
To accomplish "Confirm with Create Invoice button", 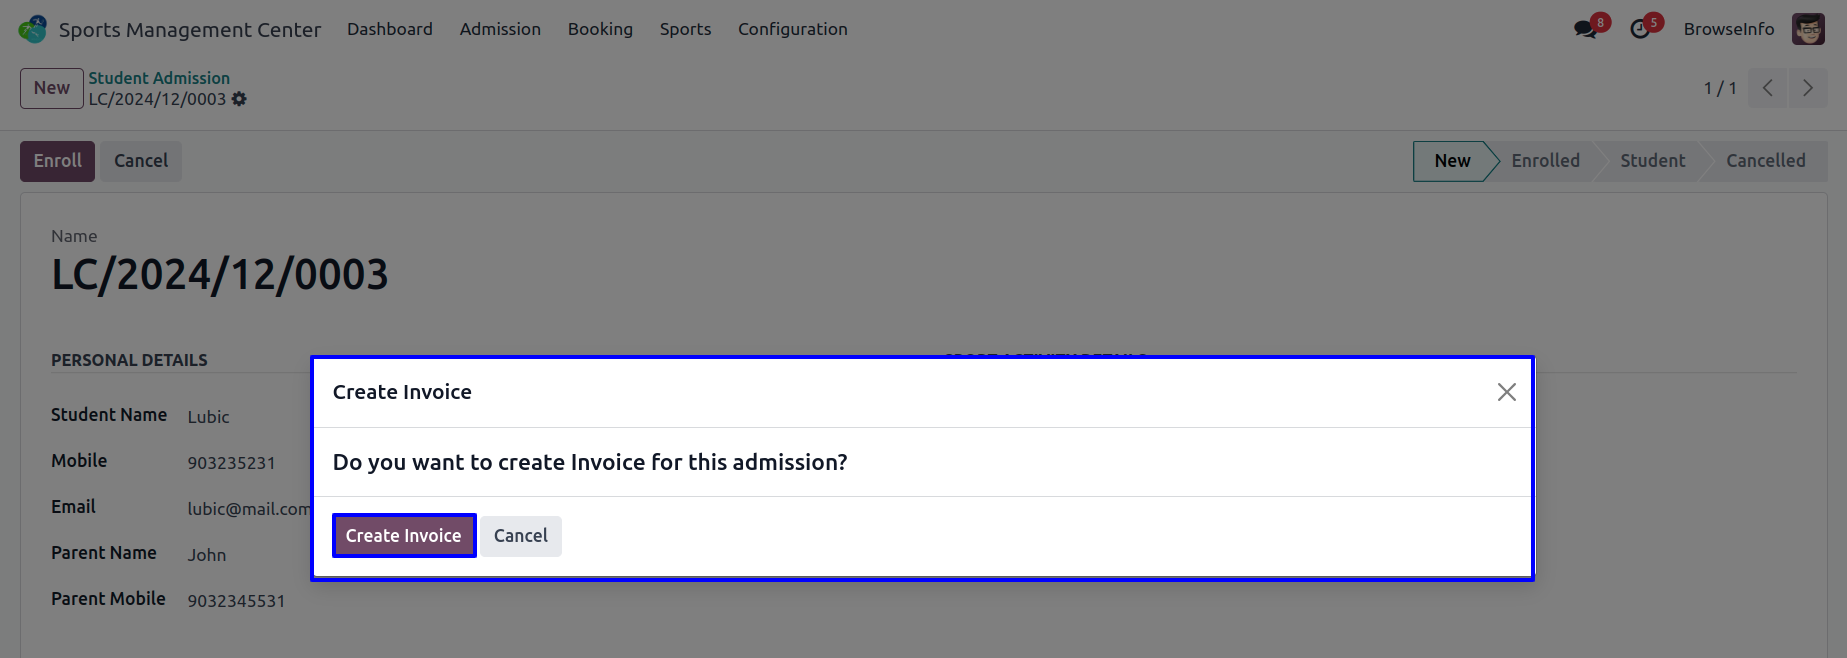I will click(404, 536).
